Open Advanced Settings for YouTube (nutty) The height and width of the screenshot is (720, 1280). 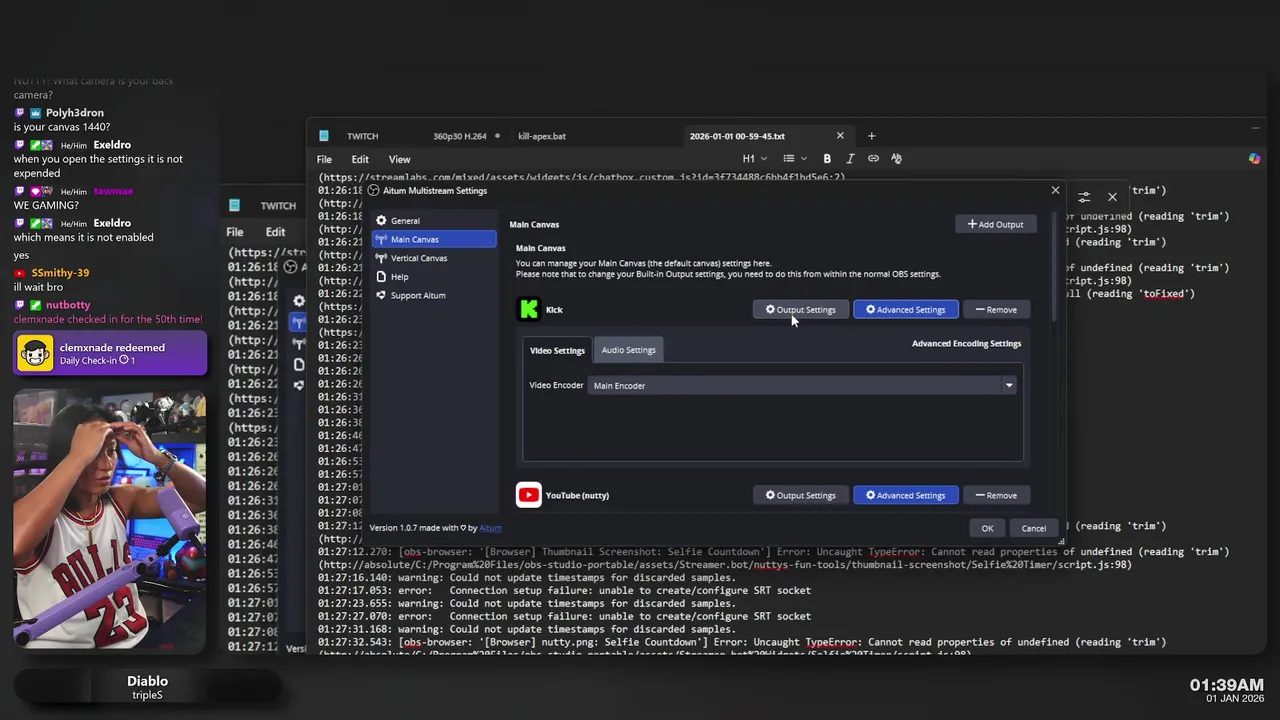pyautogui.click(x=906, y=495)
